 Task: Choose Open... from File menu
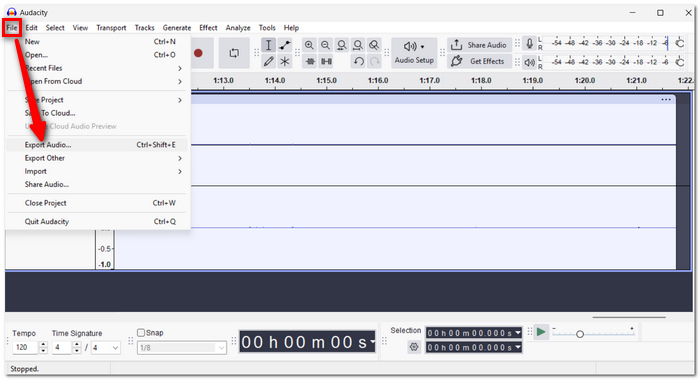coord(97,55)
